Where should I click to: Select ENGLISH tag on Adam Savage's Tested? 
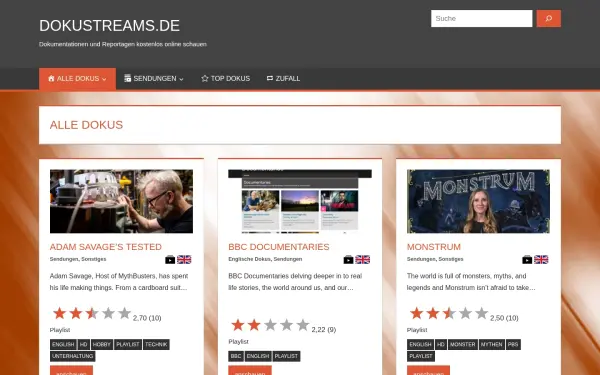[63, 344]
